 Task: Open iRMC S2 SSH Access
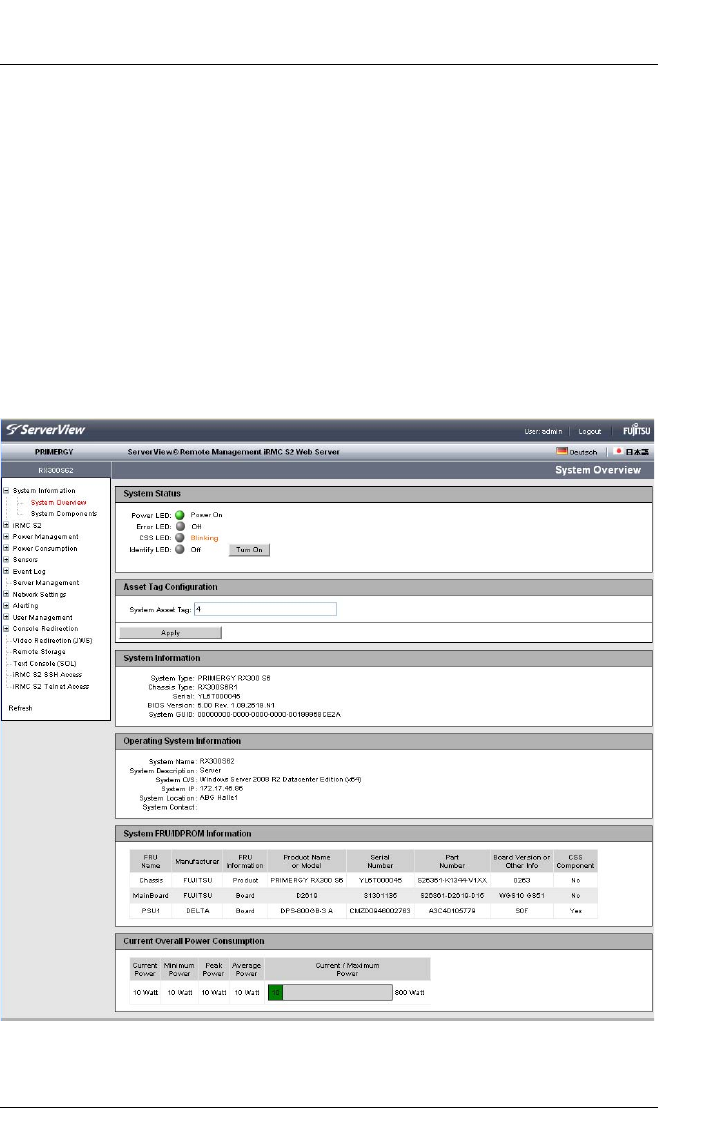pos(47,675)
